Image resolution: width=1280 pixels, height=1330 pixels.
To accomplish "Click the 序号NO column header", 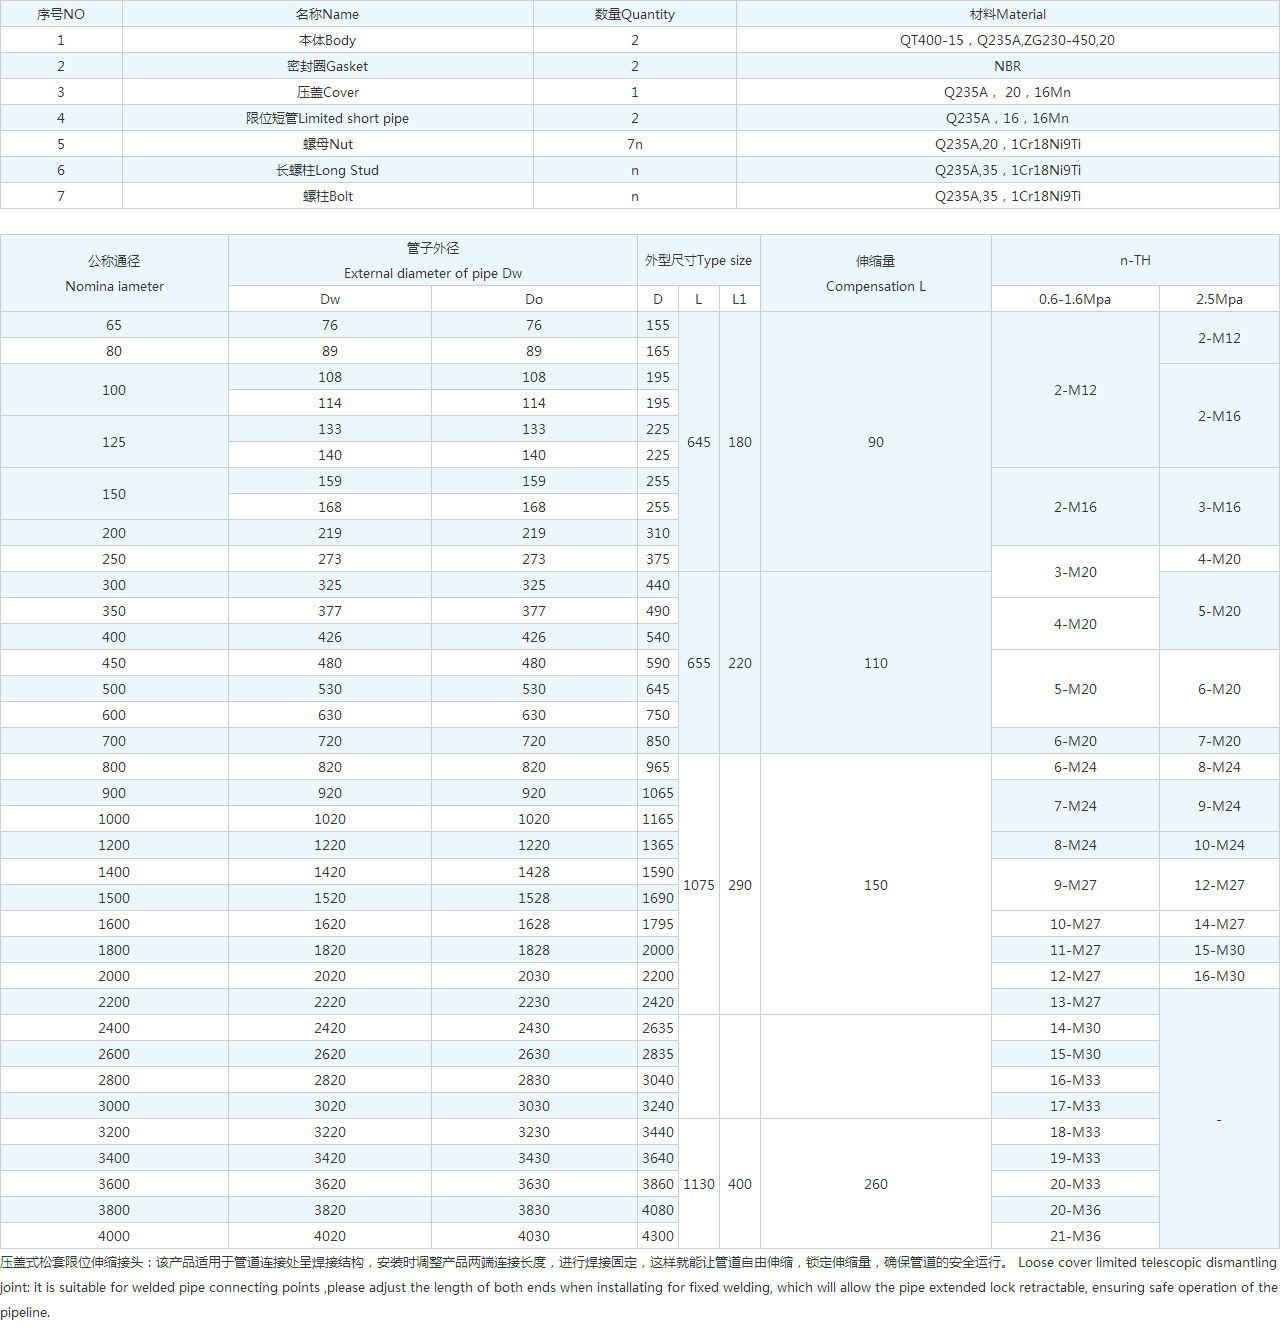I will [x=61, y=14].
